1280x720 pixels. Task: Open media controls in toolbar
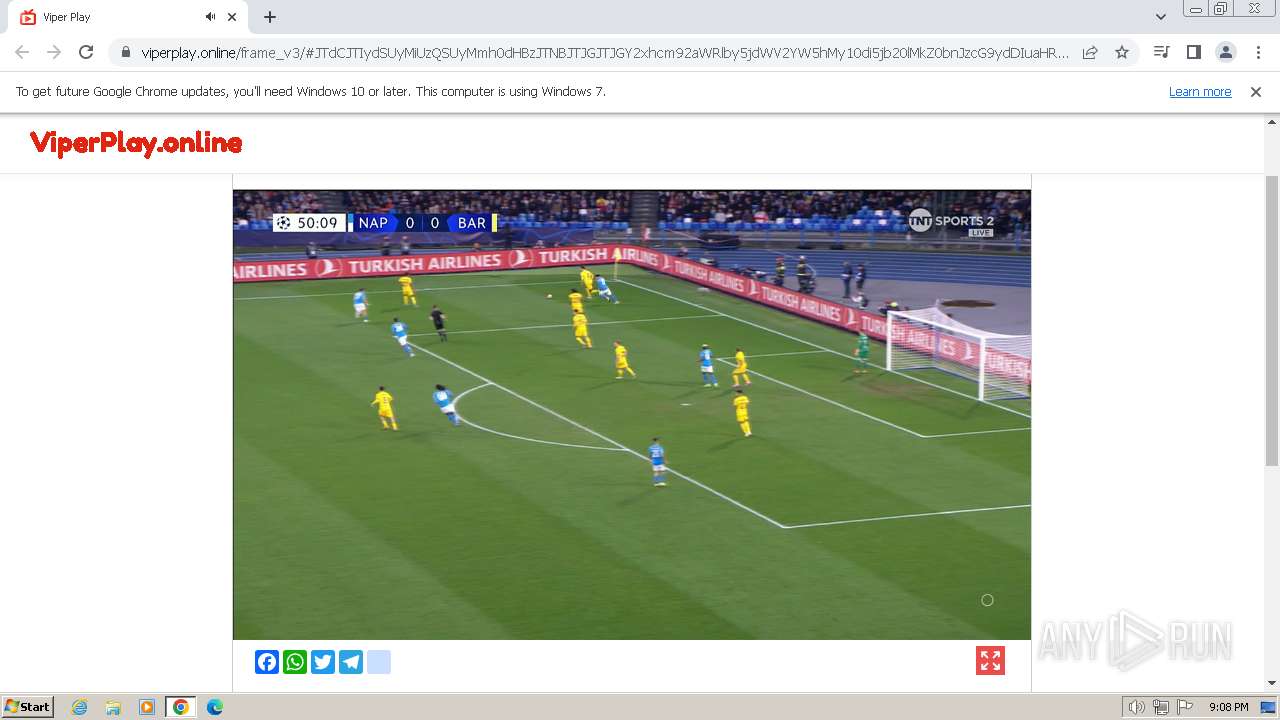[x=1161, y=52]
